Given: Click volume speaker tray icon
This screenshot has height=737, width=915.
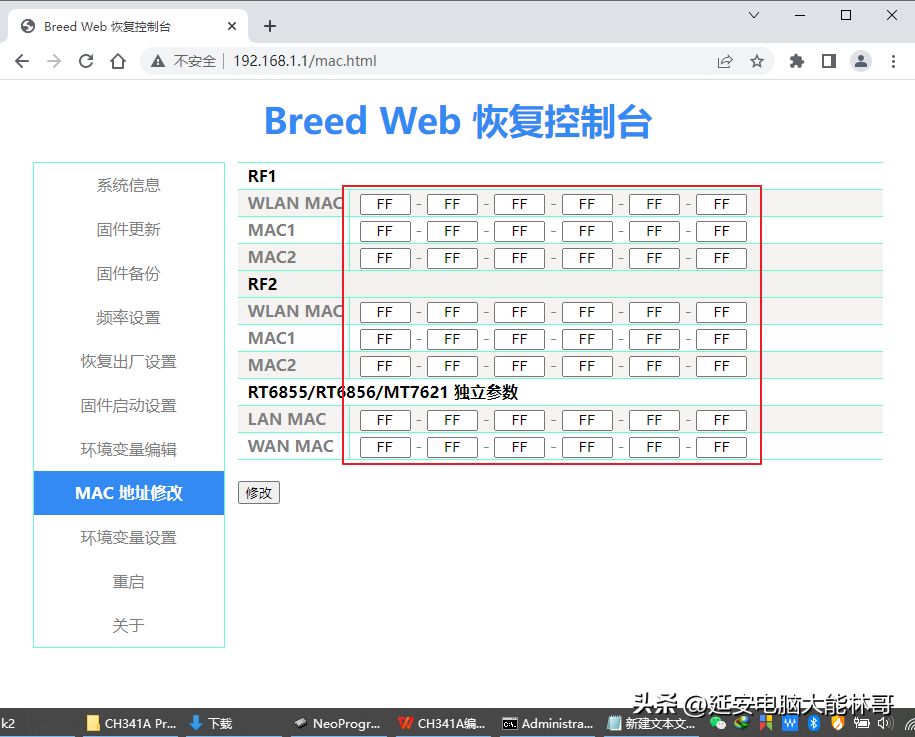Looking at the screenshot, I should click(x=885, y=724).
